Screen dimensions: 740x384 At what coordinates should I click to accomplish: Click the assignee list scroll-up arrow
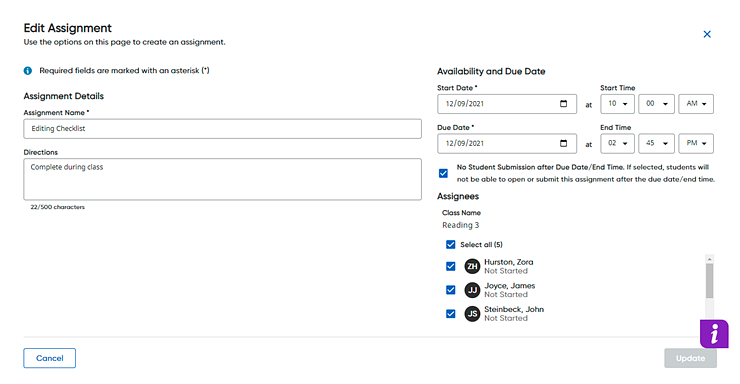709,259
